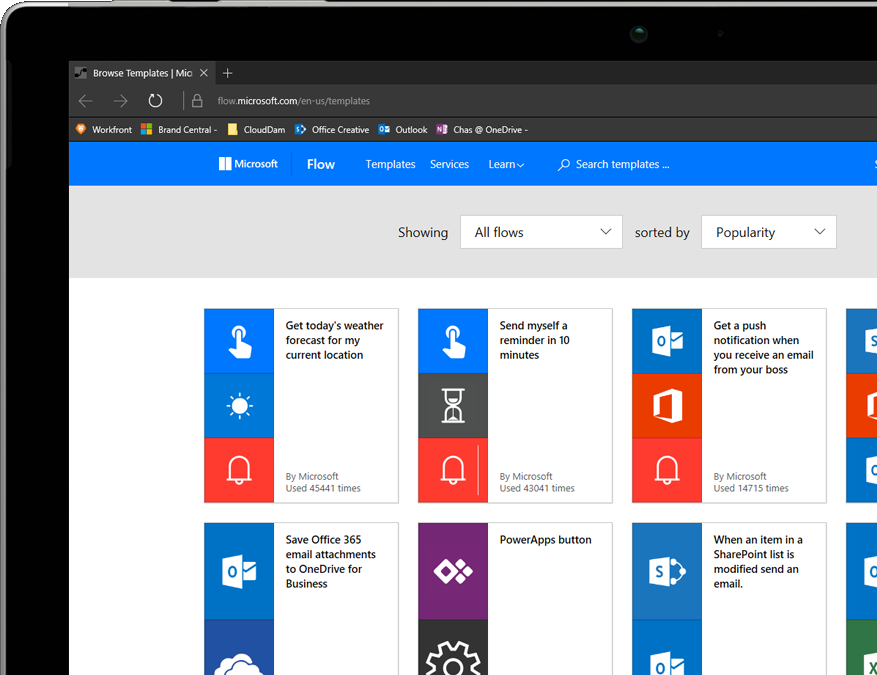The height and width of the screenshot is (675, 877).
Task: Open "Send myself a reminder in 10 minutes" title
Action: point(534,340)
